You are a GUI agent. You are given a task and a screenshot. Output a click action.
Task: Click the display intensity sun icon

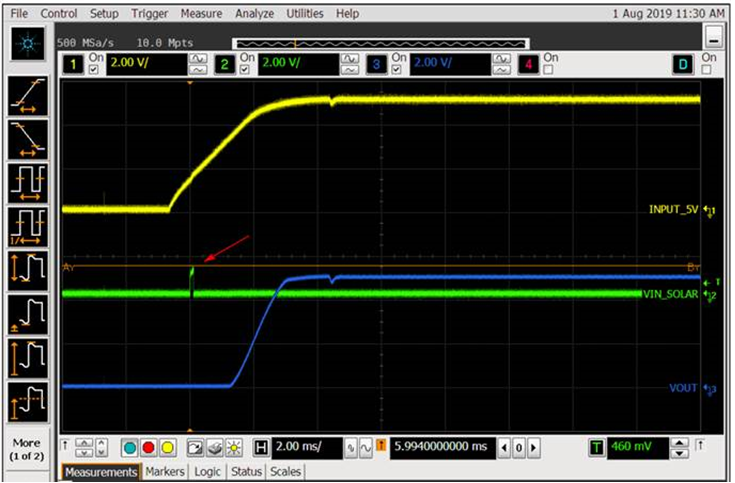234,448
